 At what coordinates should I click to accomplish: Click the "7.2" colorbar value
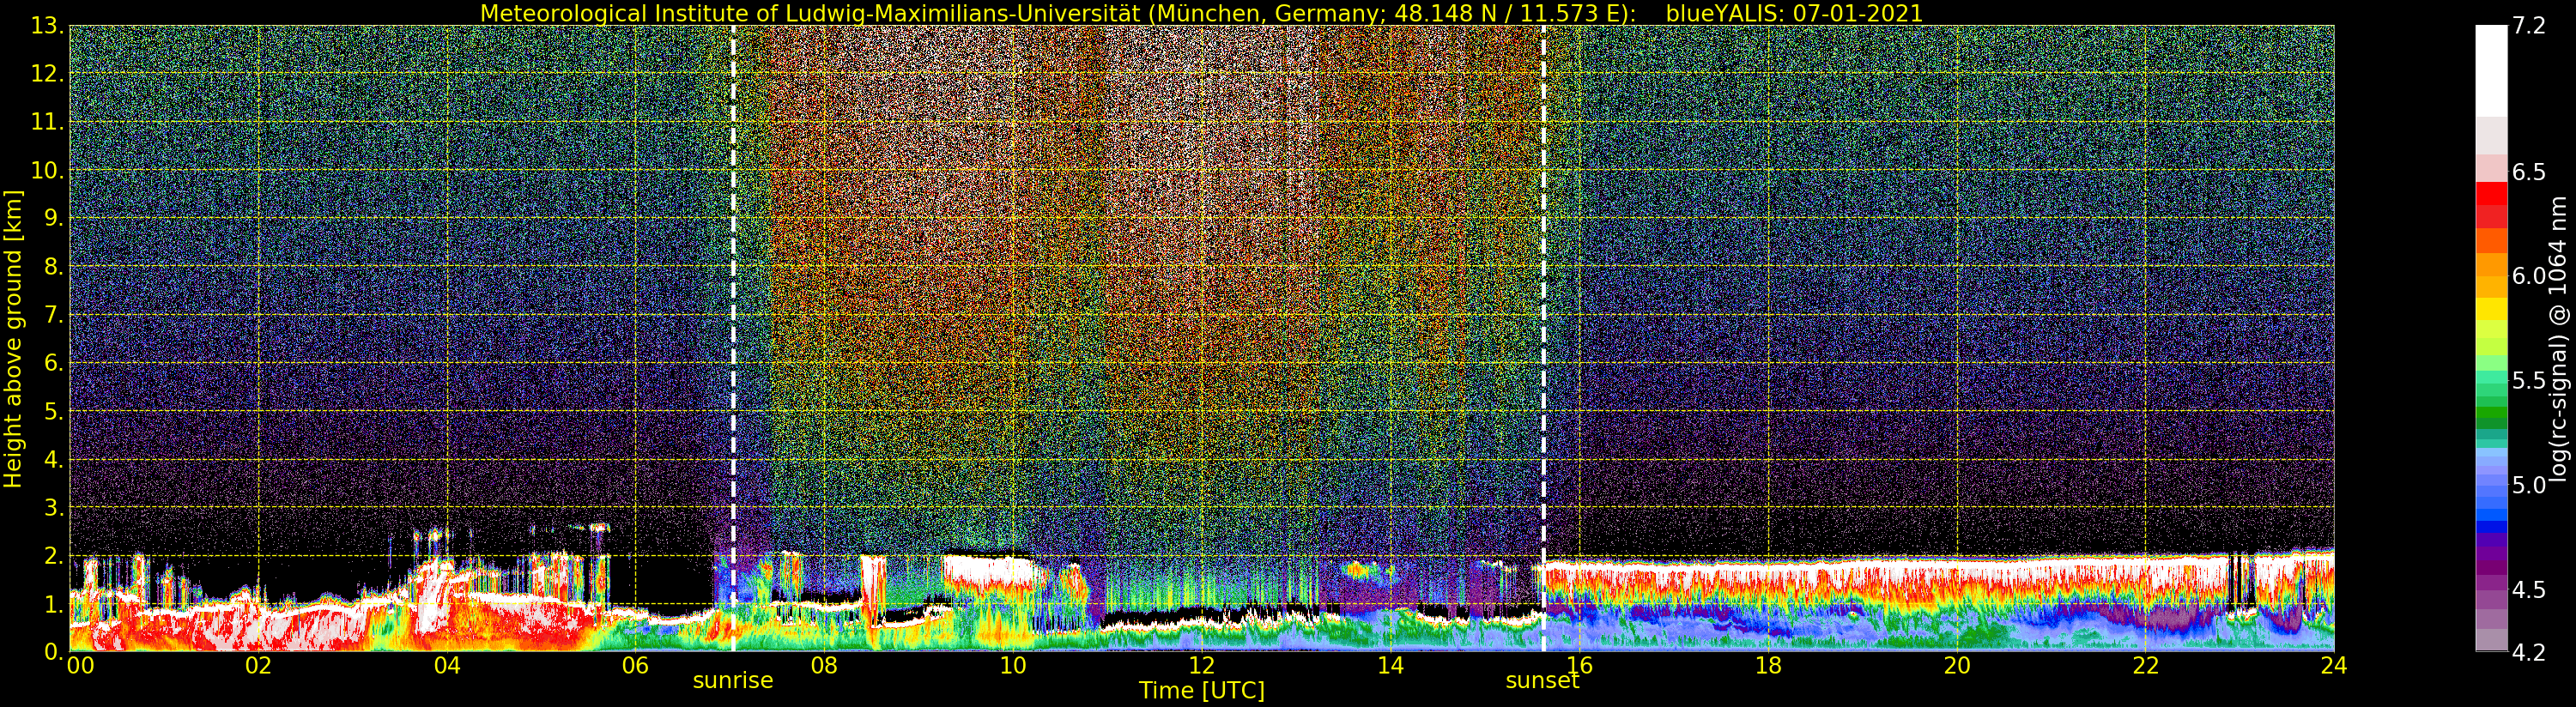(2528, 26)
